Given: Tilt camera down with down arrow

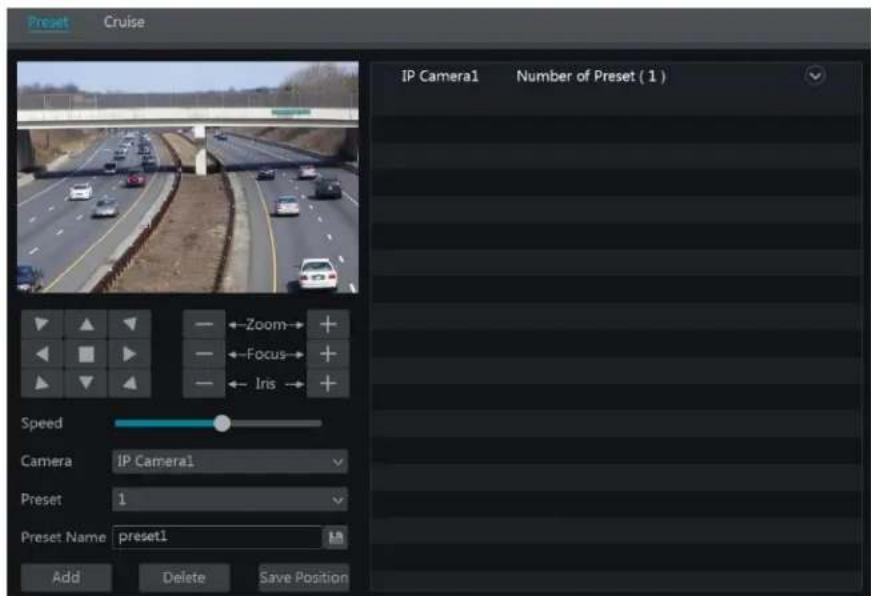Looking at the screenshot, I should 86,383.
